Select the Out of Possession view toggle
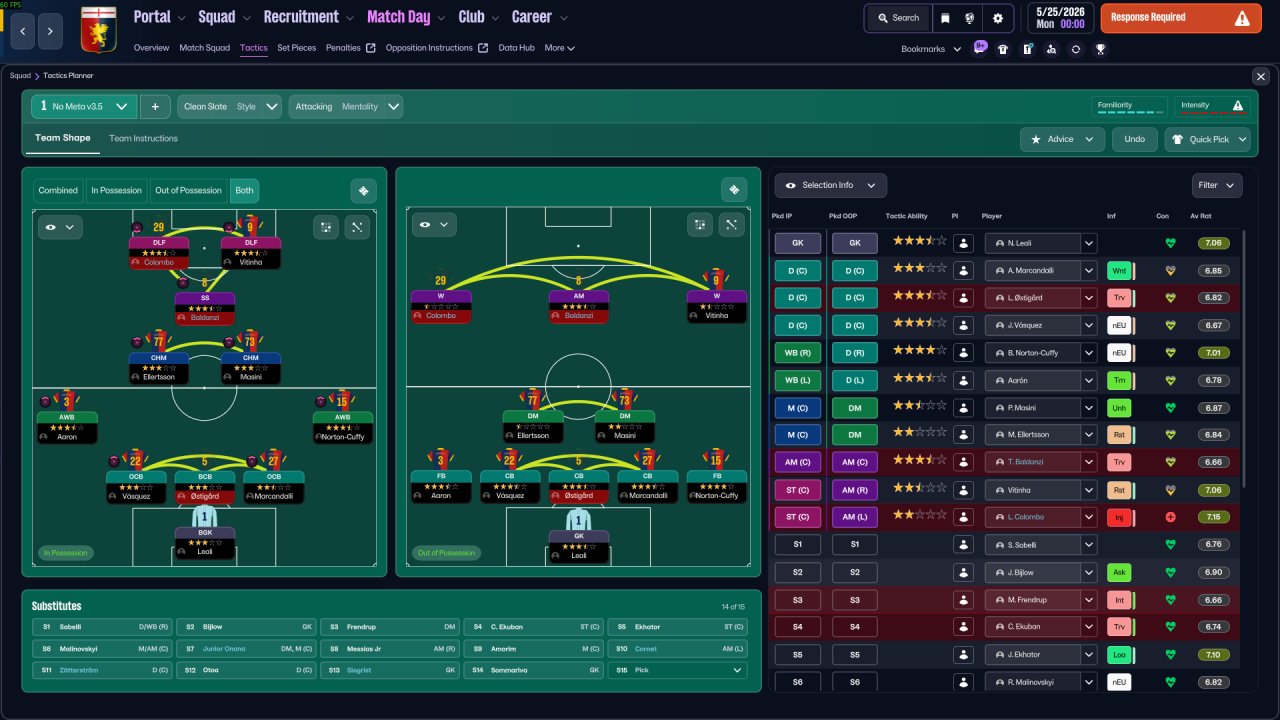This screenshot has width=1280, height=720. pyautogui.click(x=188, y=190)
